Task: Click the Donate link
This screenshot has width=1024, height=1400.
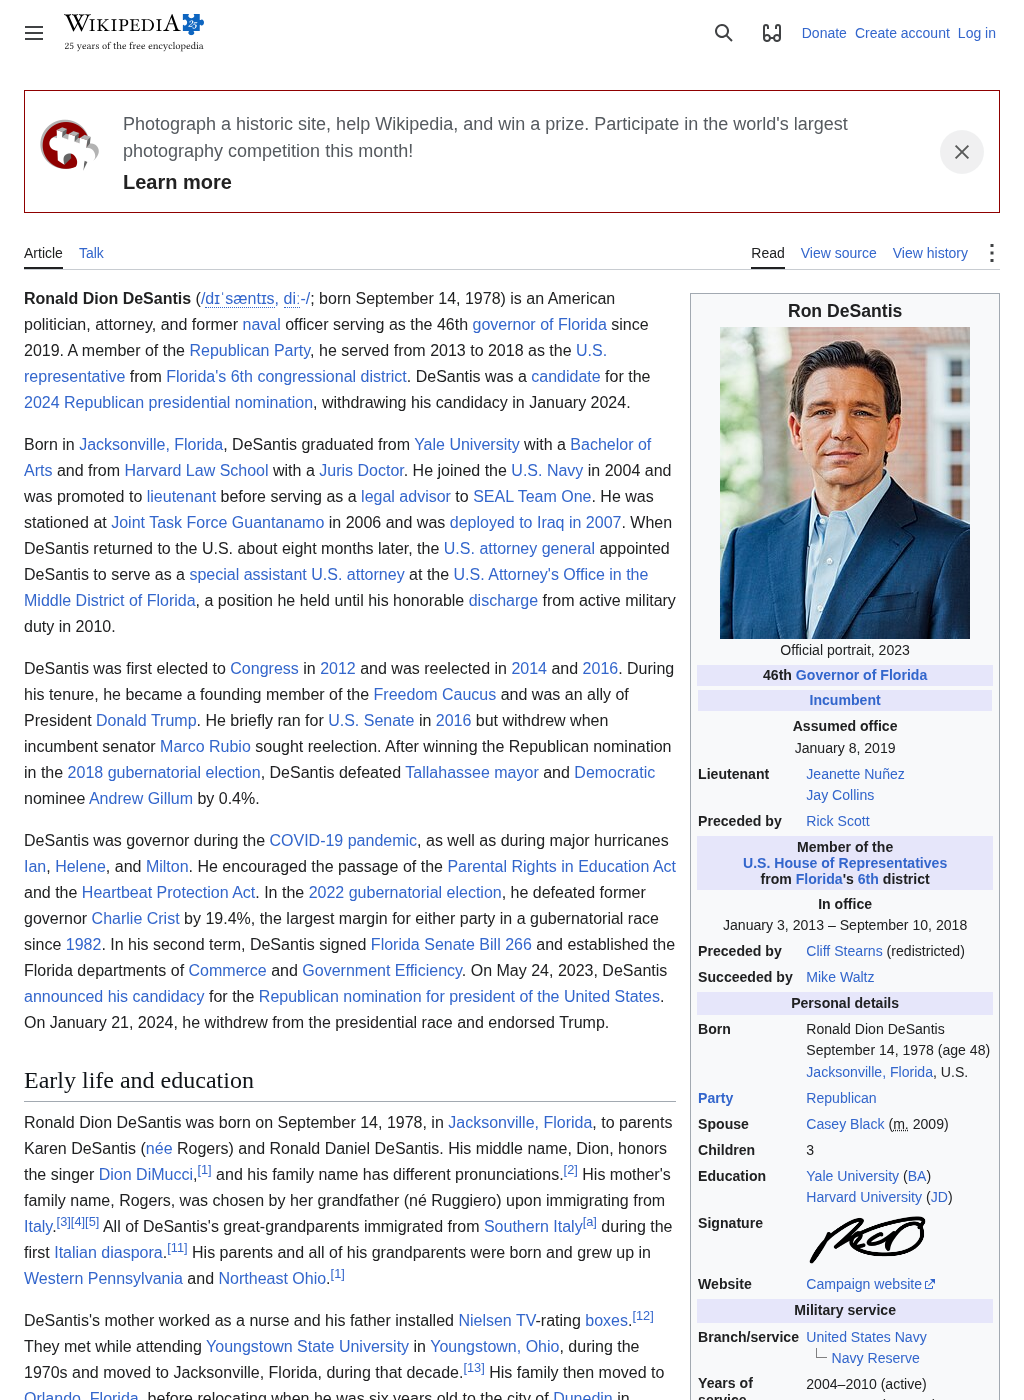Action: [824, 33]
